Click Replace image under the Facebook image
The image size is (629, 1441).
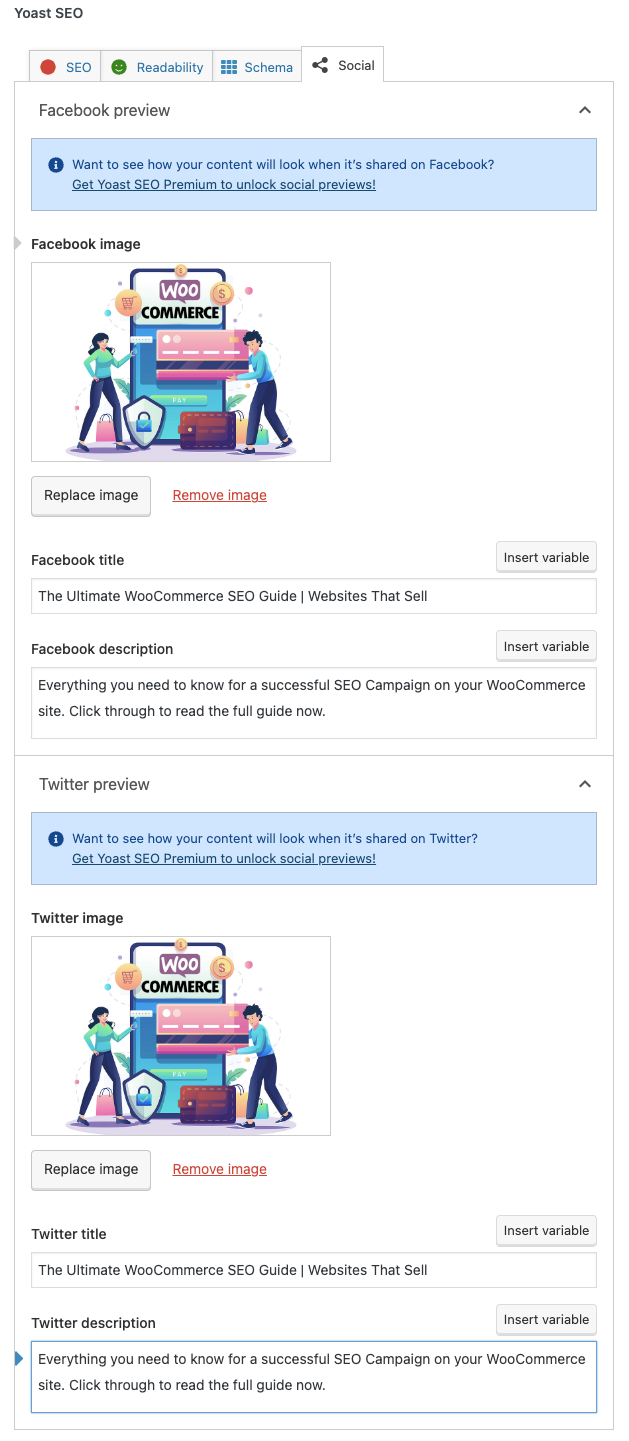pos(90,496)
